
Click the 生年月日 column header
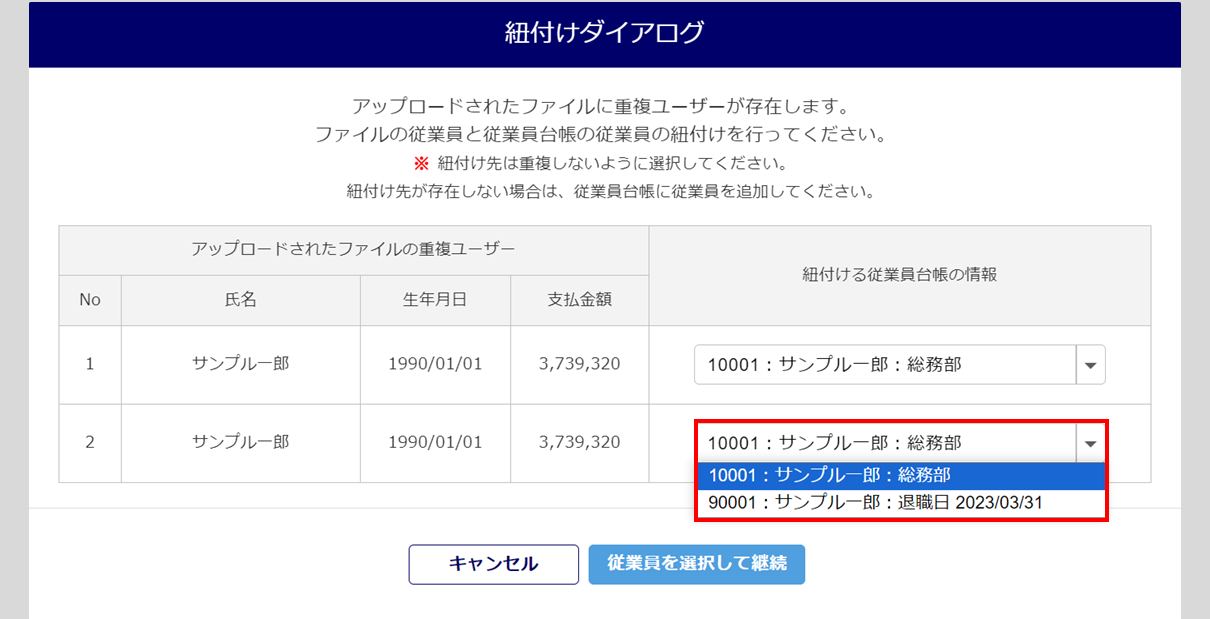[435, 299]
